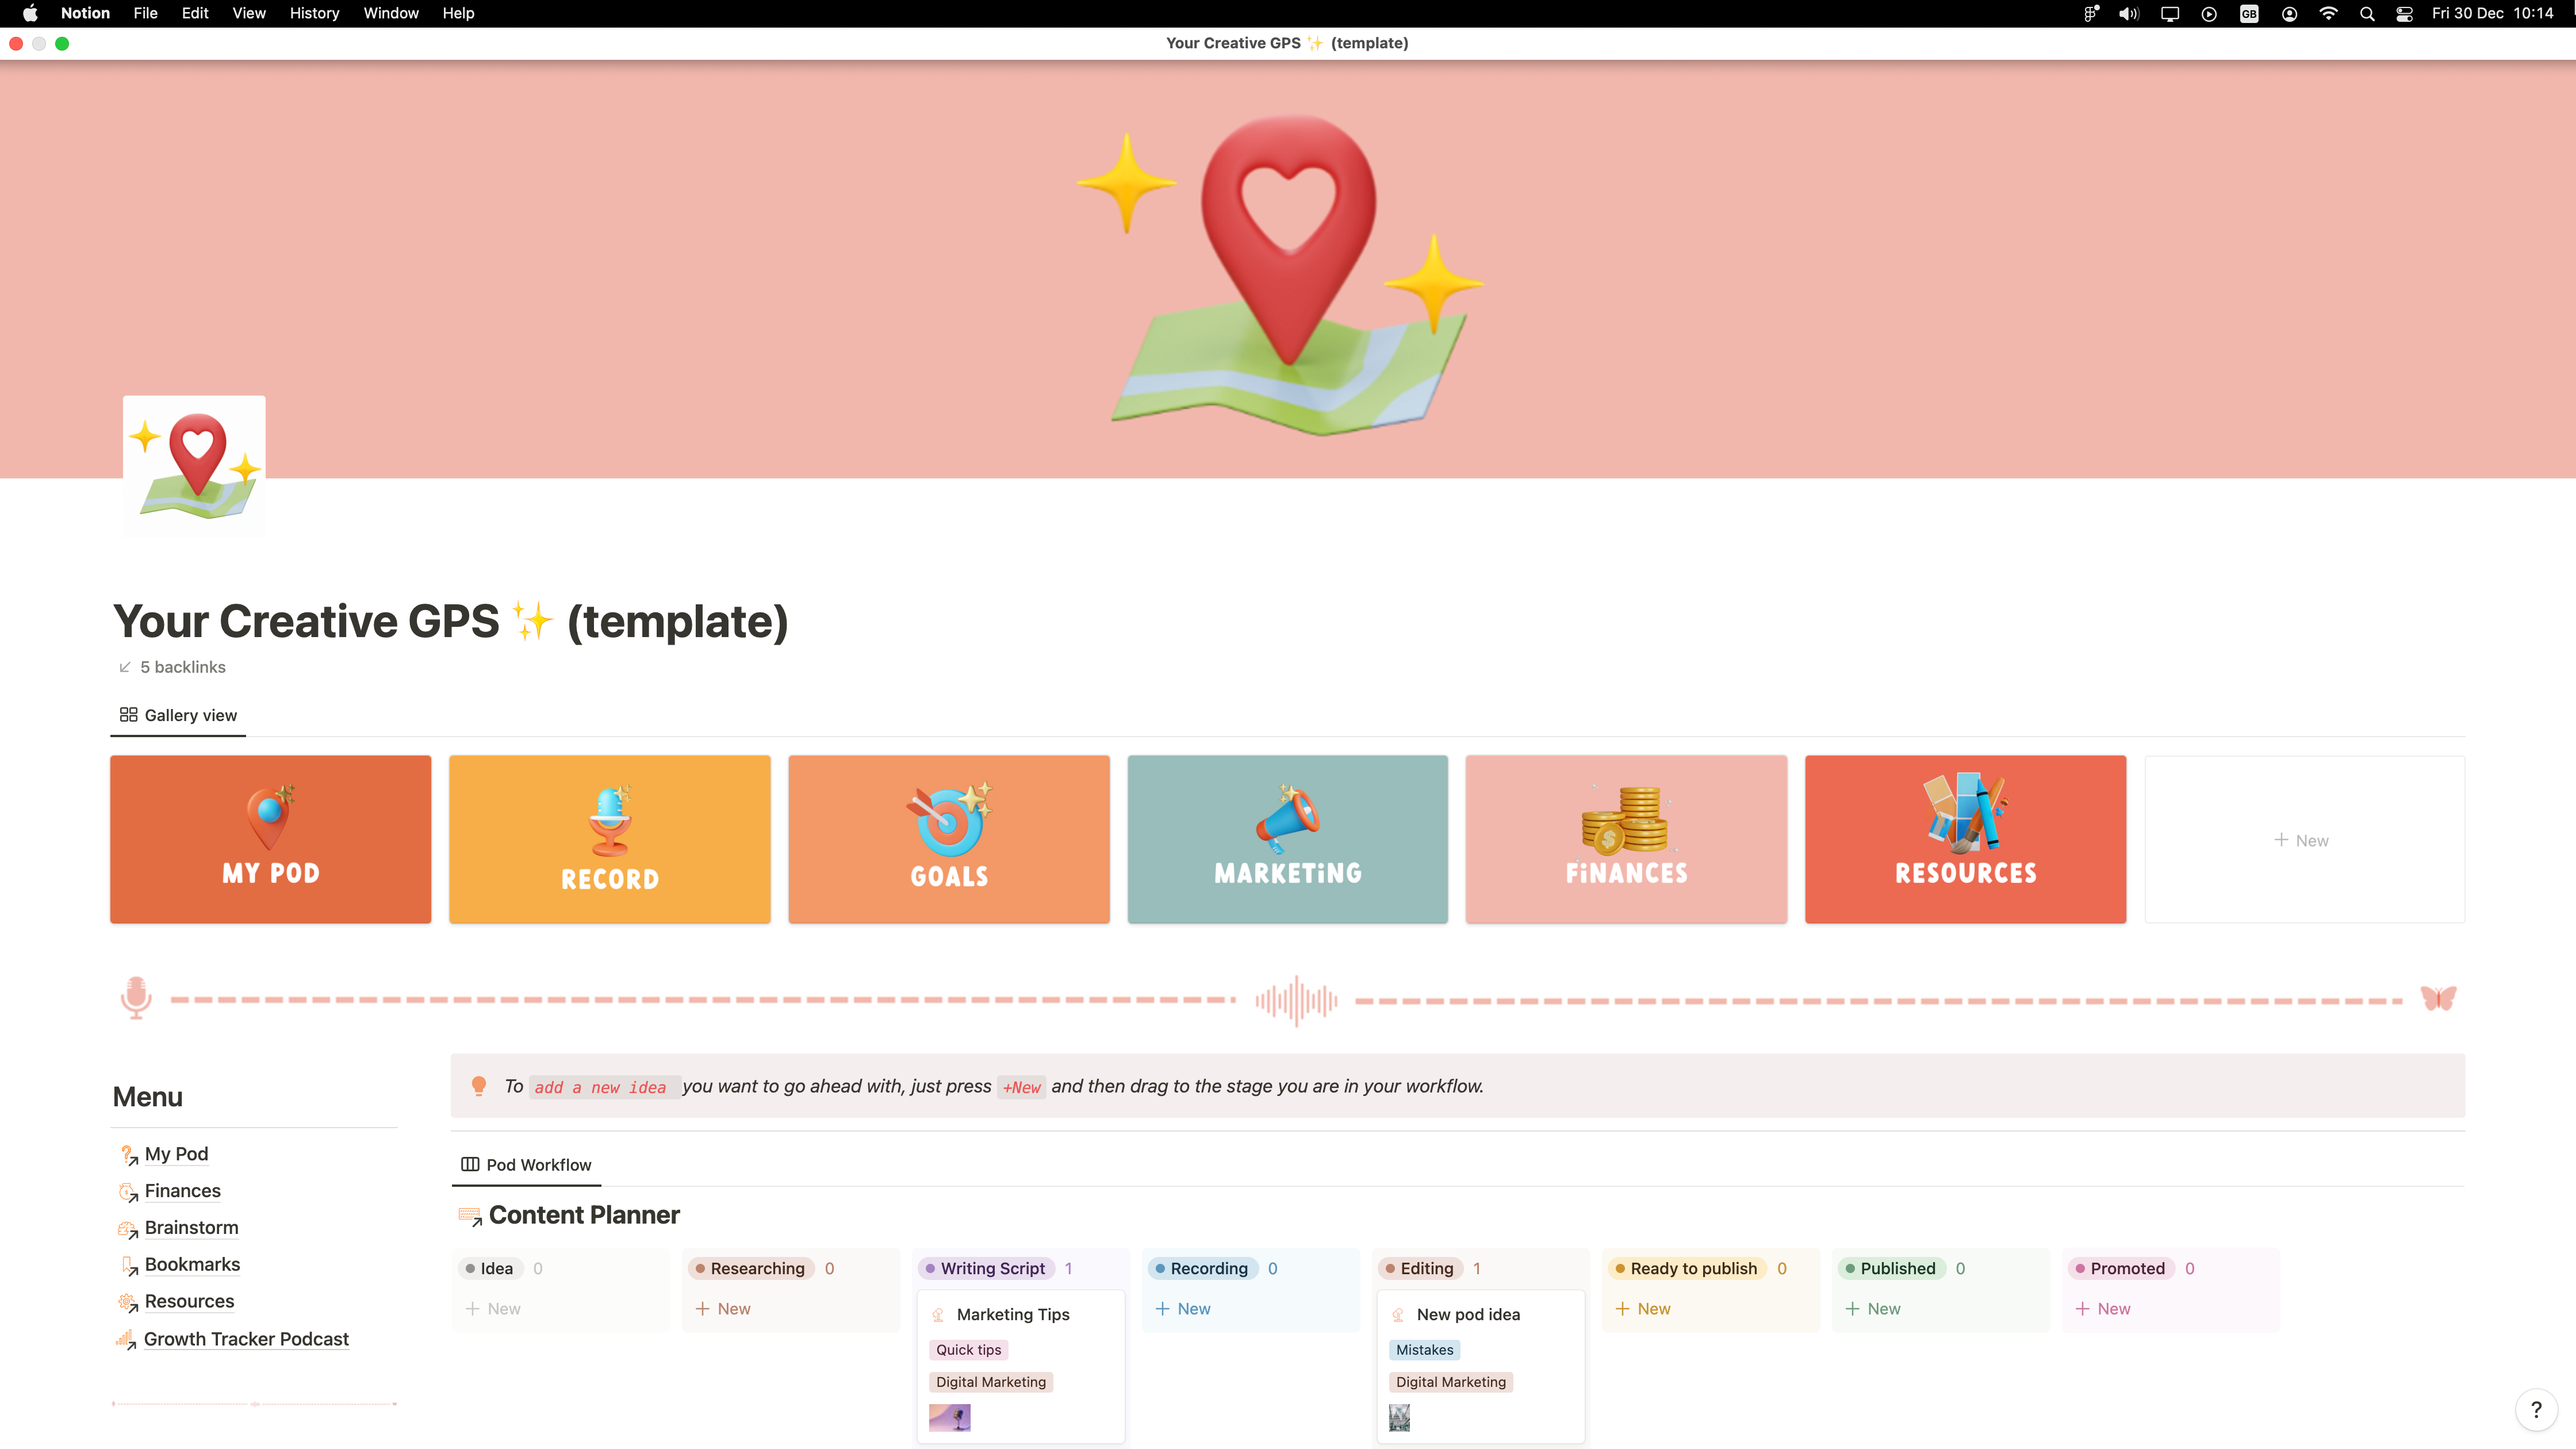Toggle the Bookmarks sidebar item
Image resolution: width=2576 pixels, height=1449 pixels.
click(x=193, y=1263)
